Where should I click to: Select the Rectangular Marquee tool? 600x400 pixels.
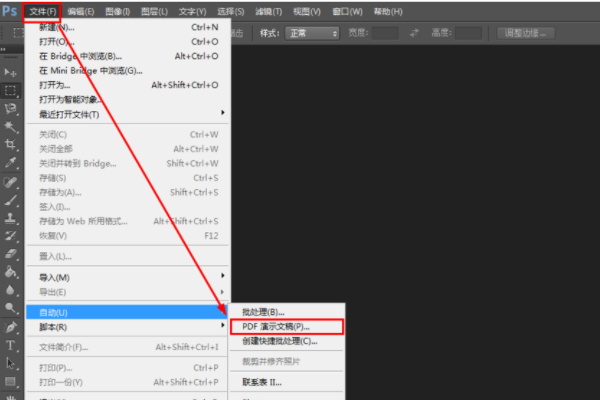(x=10, y=90)
